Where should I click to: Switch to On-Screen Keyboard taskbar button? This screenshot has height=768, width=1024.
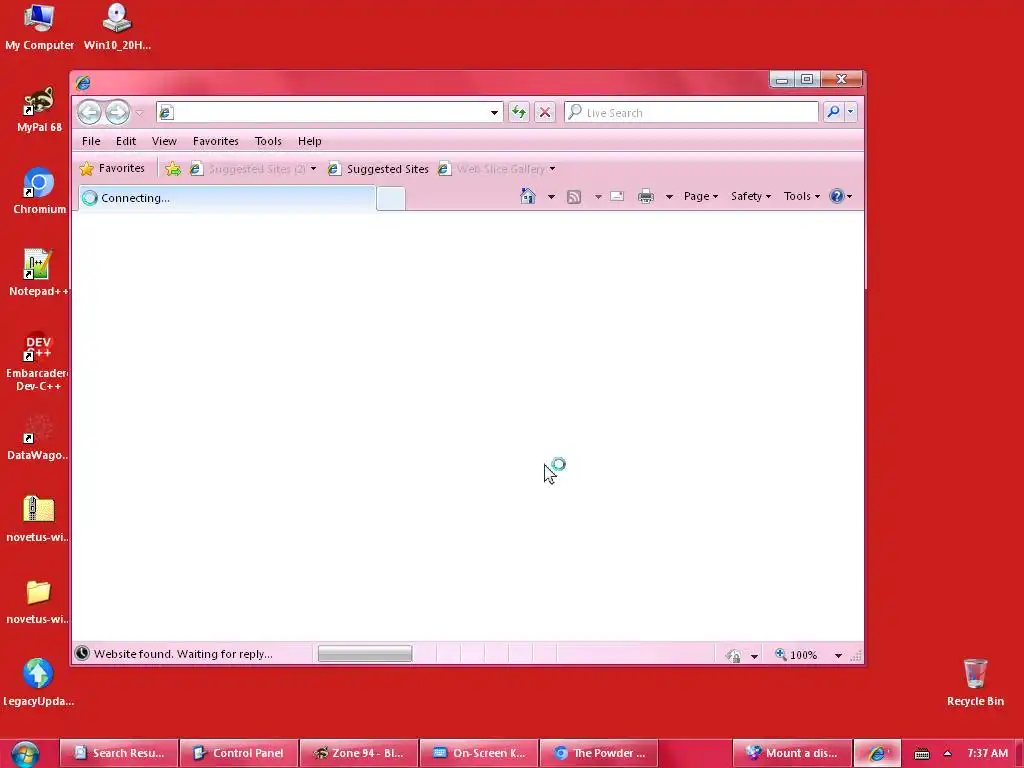(479, 753)
